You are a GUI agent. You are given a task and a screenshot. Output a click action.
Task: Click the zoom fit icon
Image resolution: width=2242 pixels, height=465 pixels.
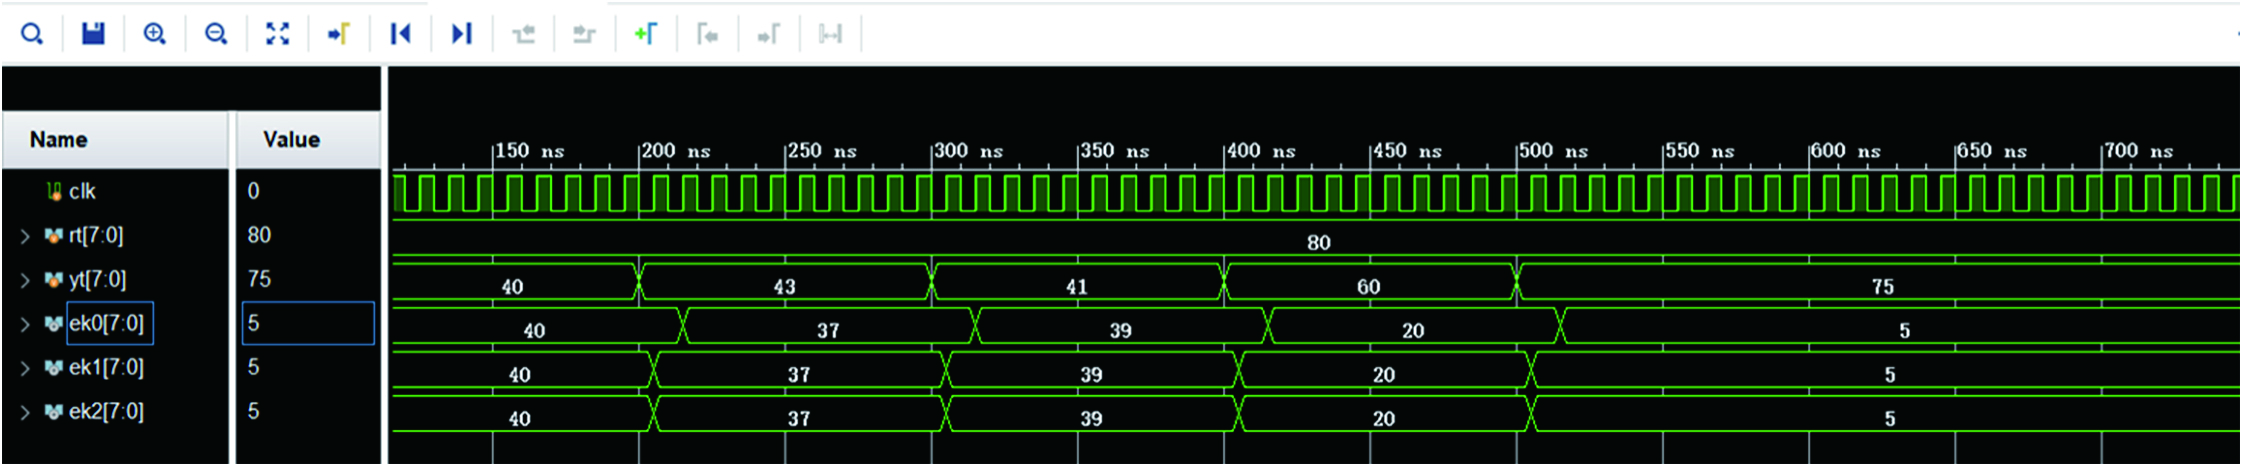278,34
